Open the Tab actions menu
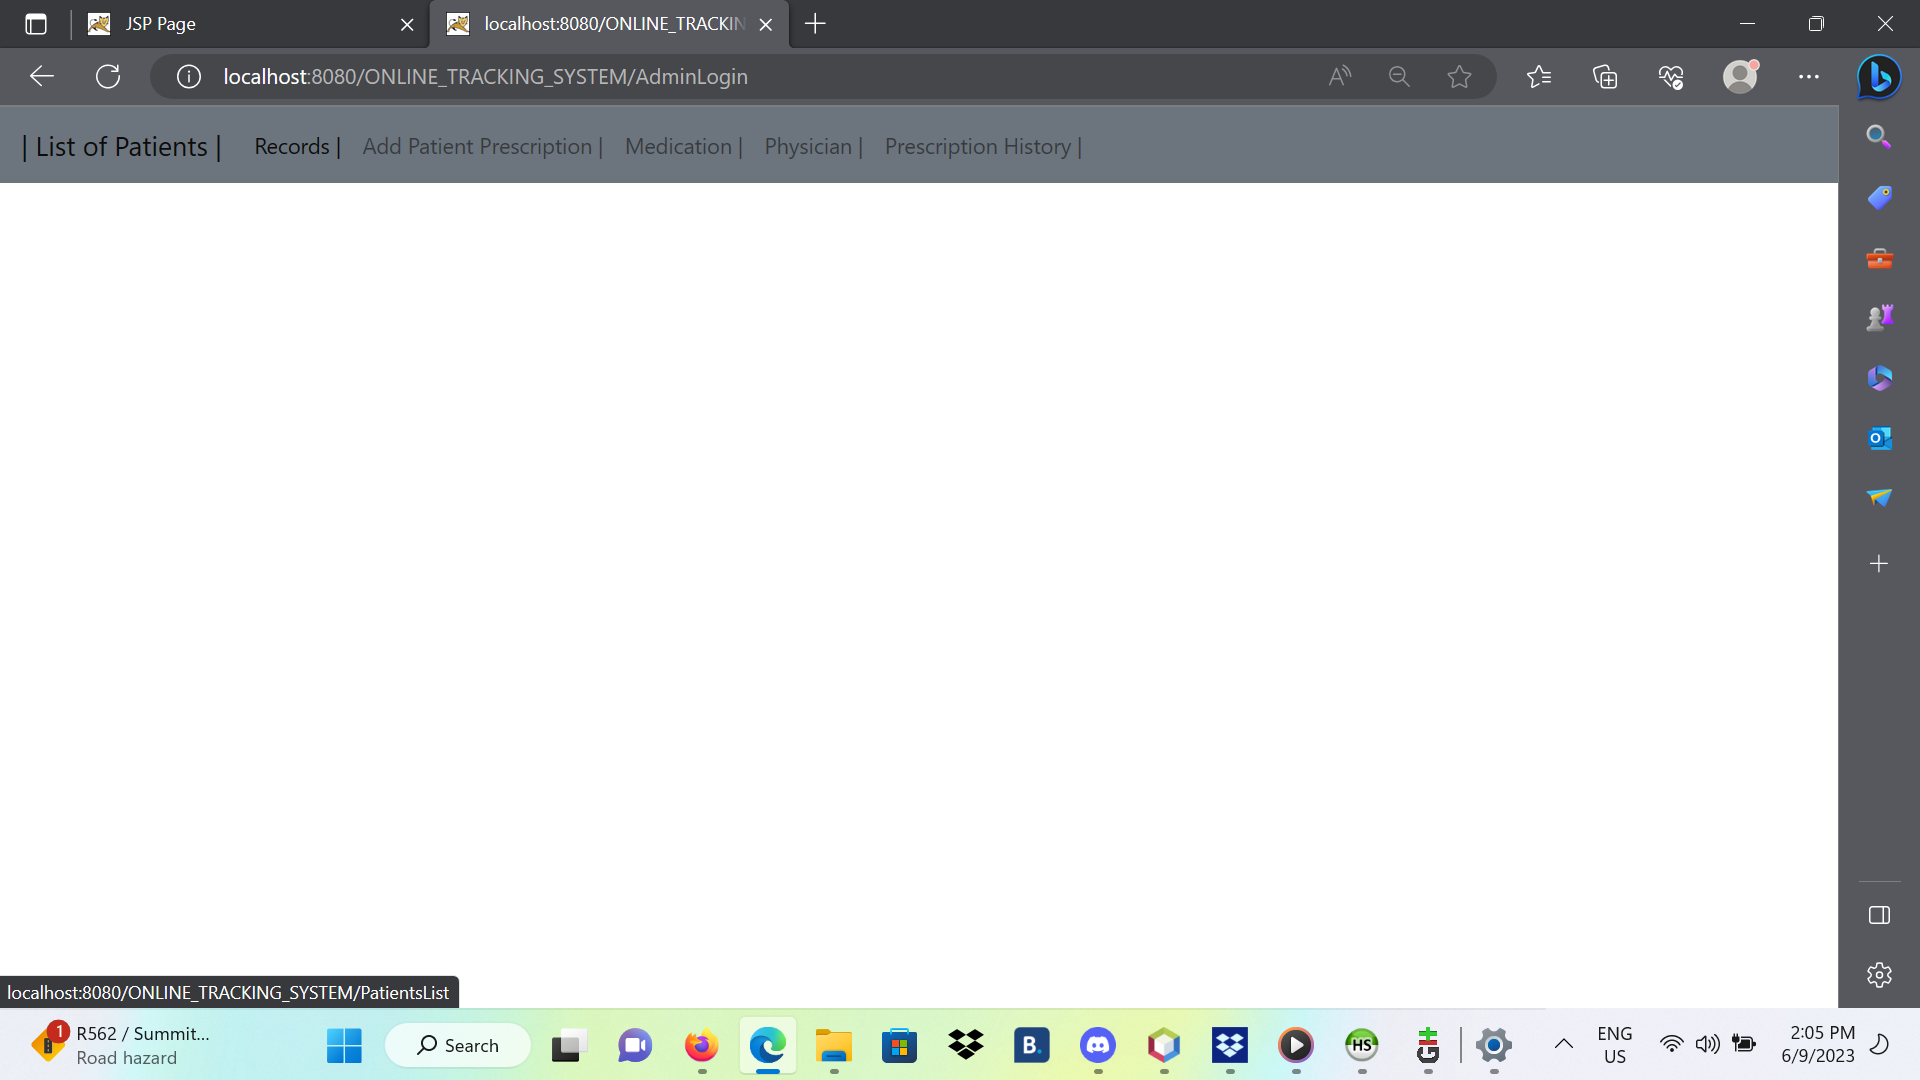 36,24
